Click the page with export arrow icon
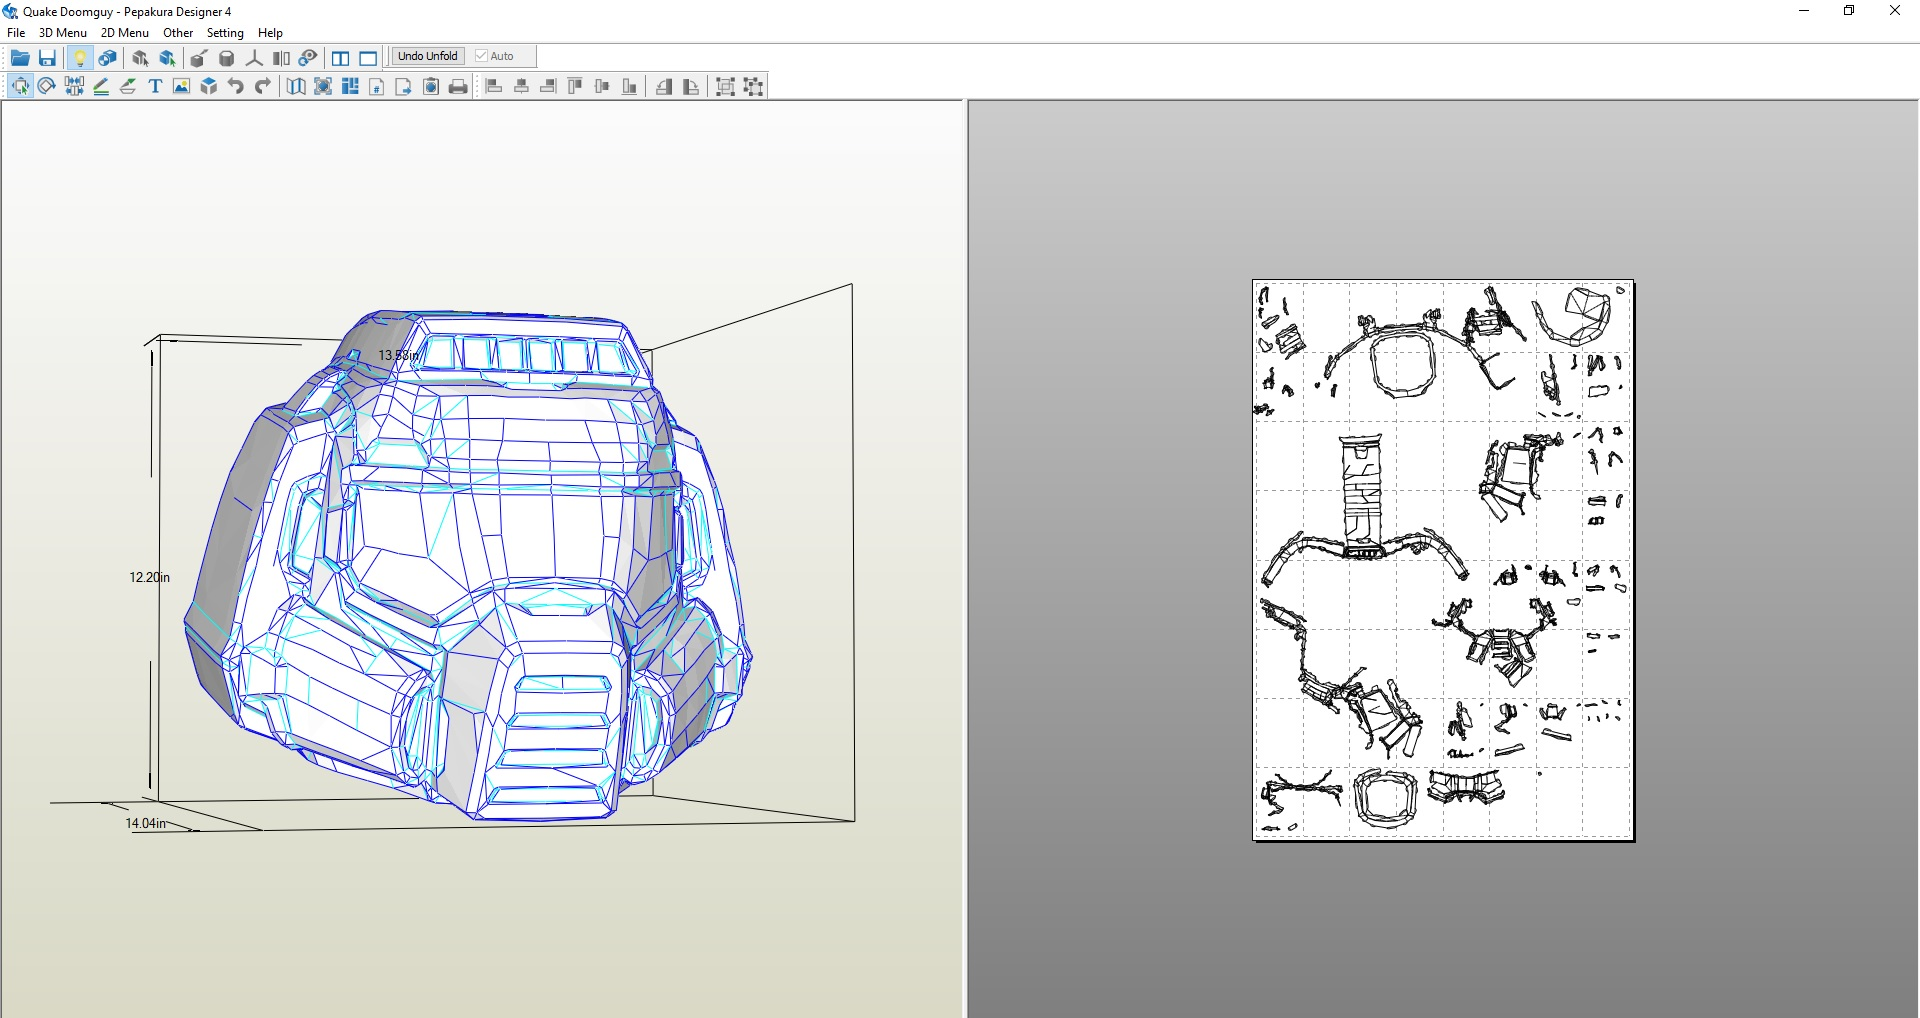1920x1018 pixels. coord(404,86)
